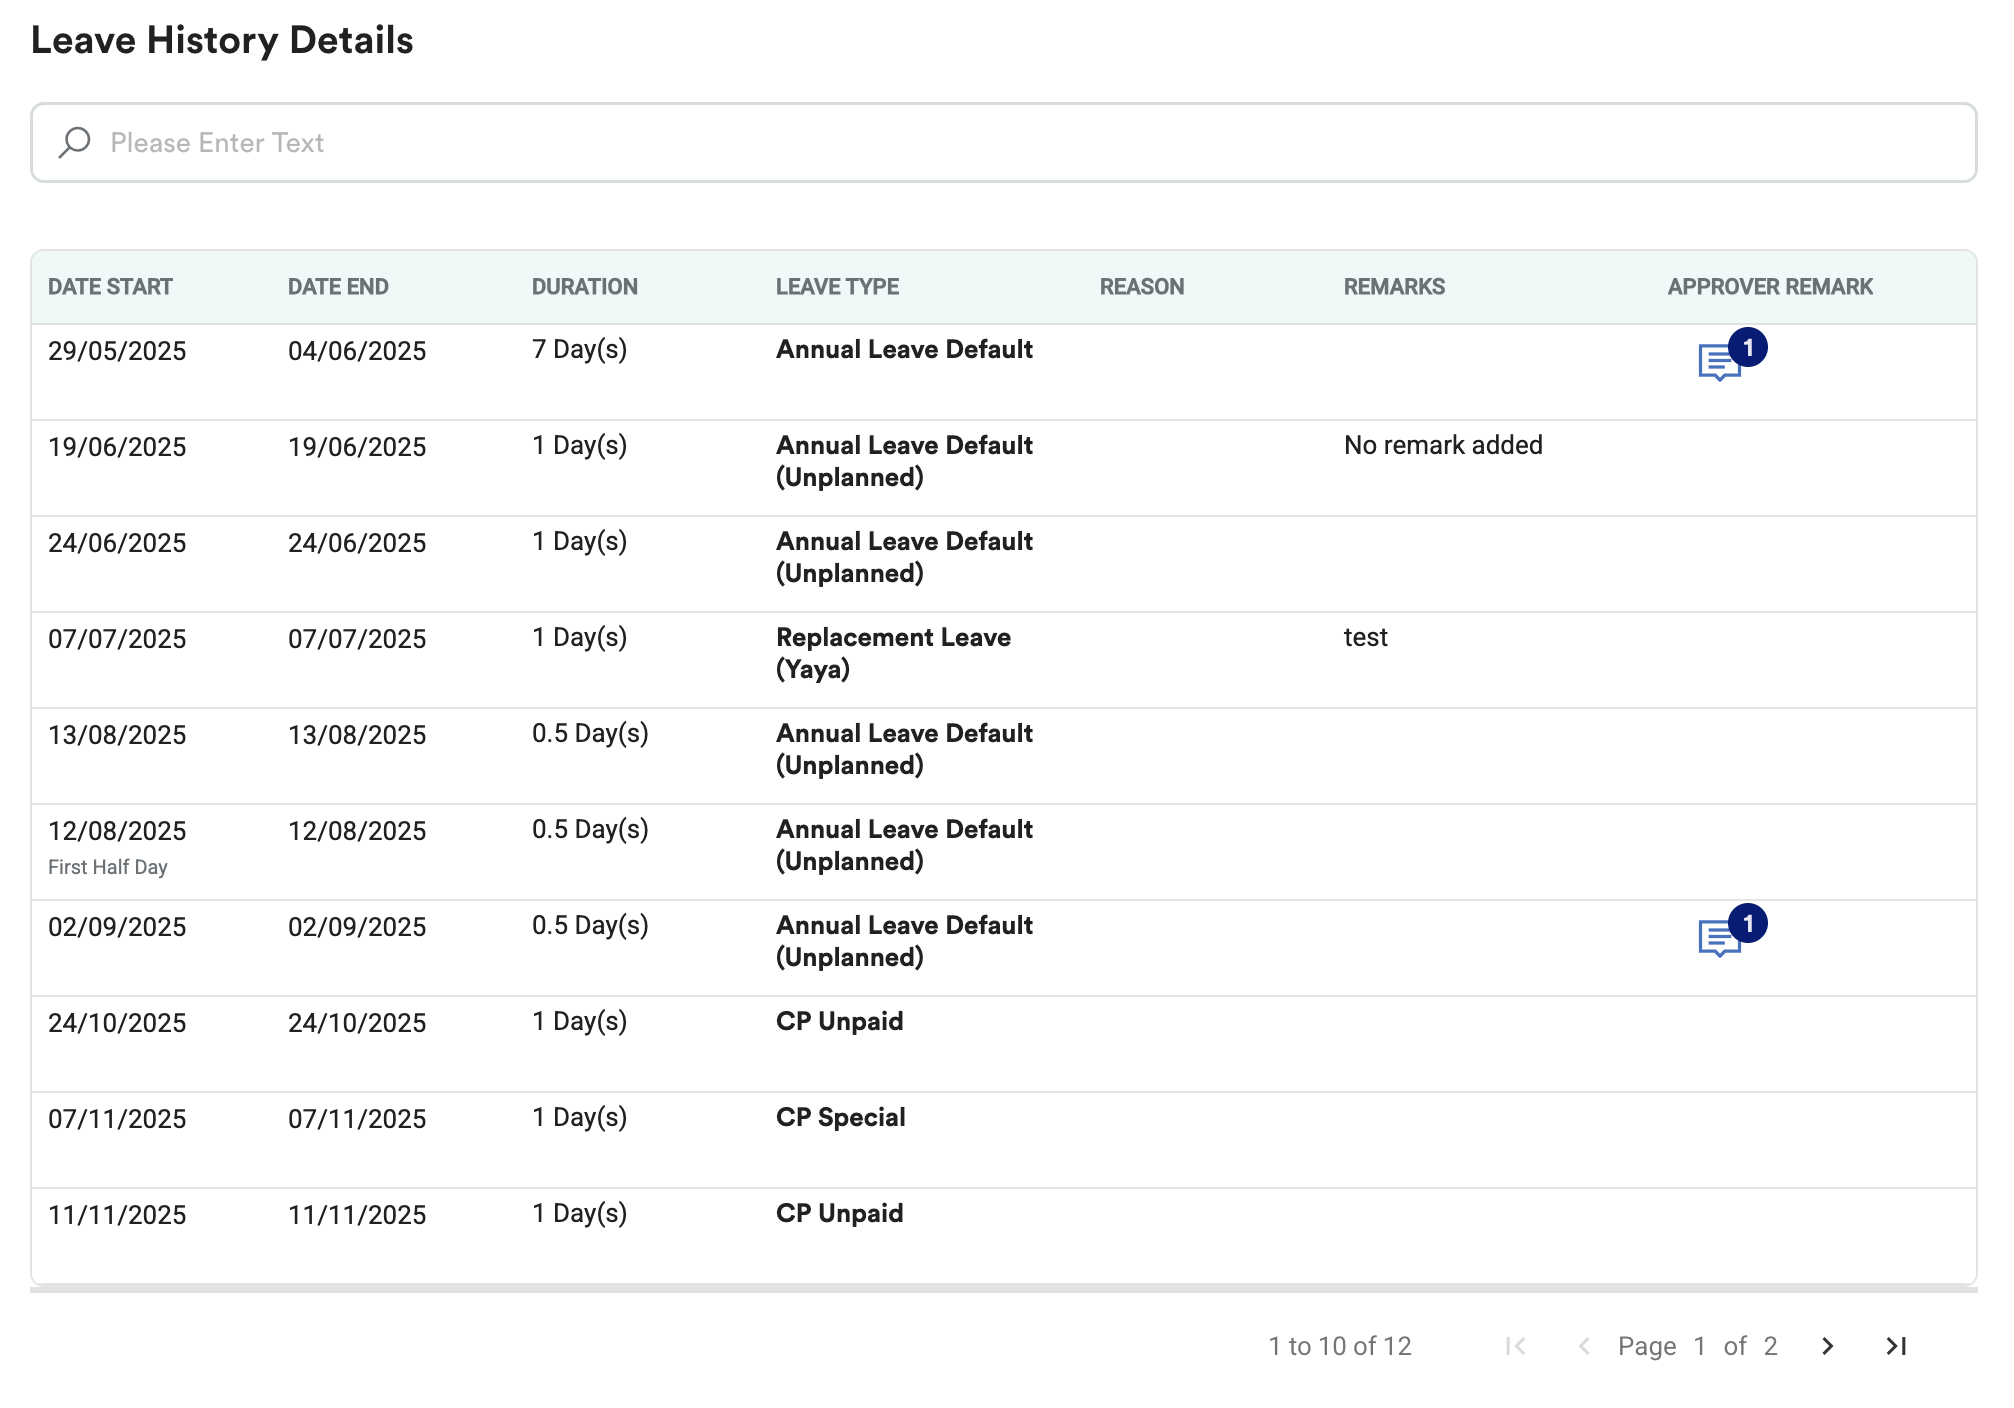
Task: Click notification badge on first row remark
Action: tap(1748, 347)
